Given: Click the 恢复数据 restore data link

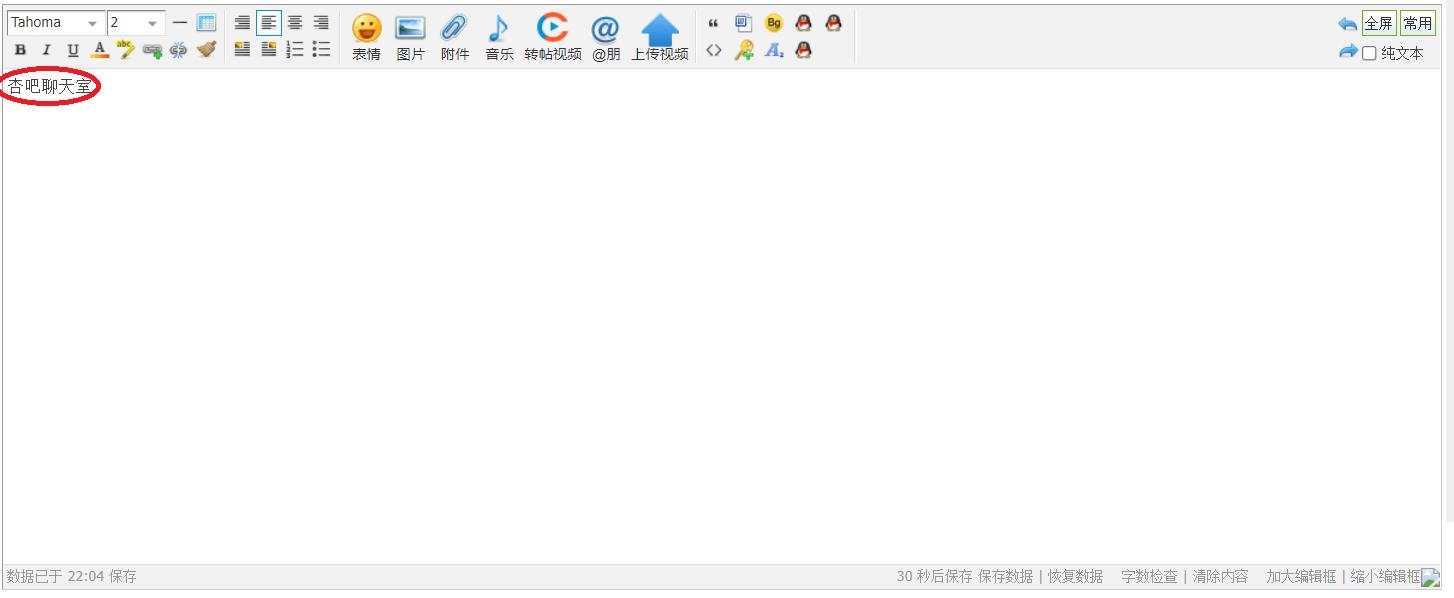Looking at the screenshot, I should pos(1075,576).
